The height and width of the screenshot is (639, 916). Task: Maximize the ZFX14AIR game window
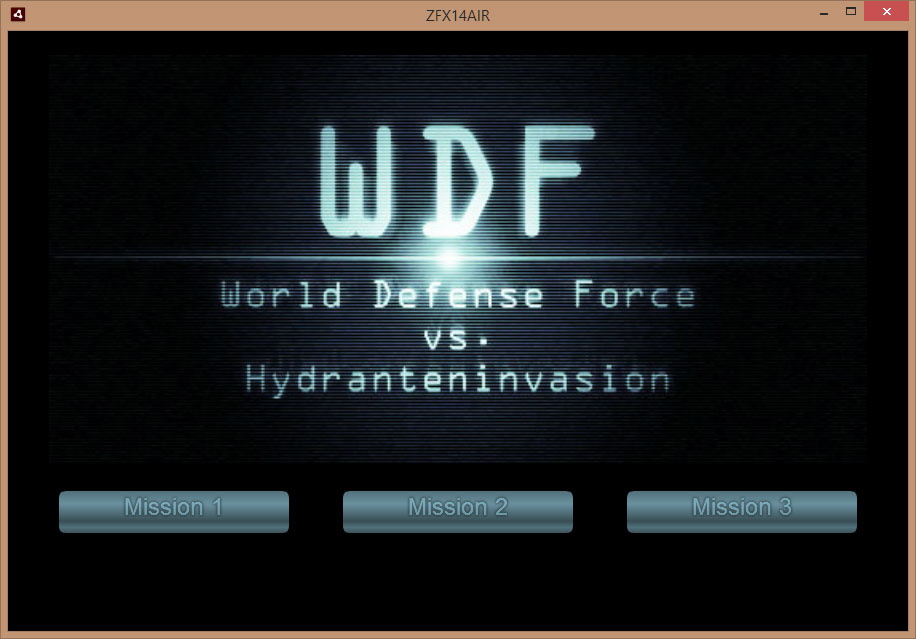[852, 13]
